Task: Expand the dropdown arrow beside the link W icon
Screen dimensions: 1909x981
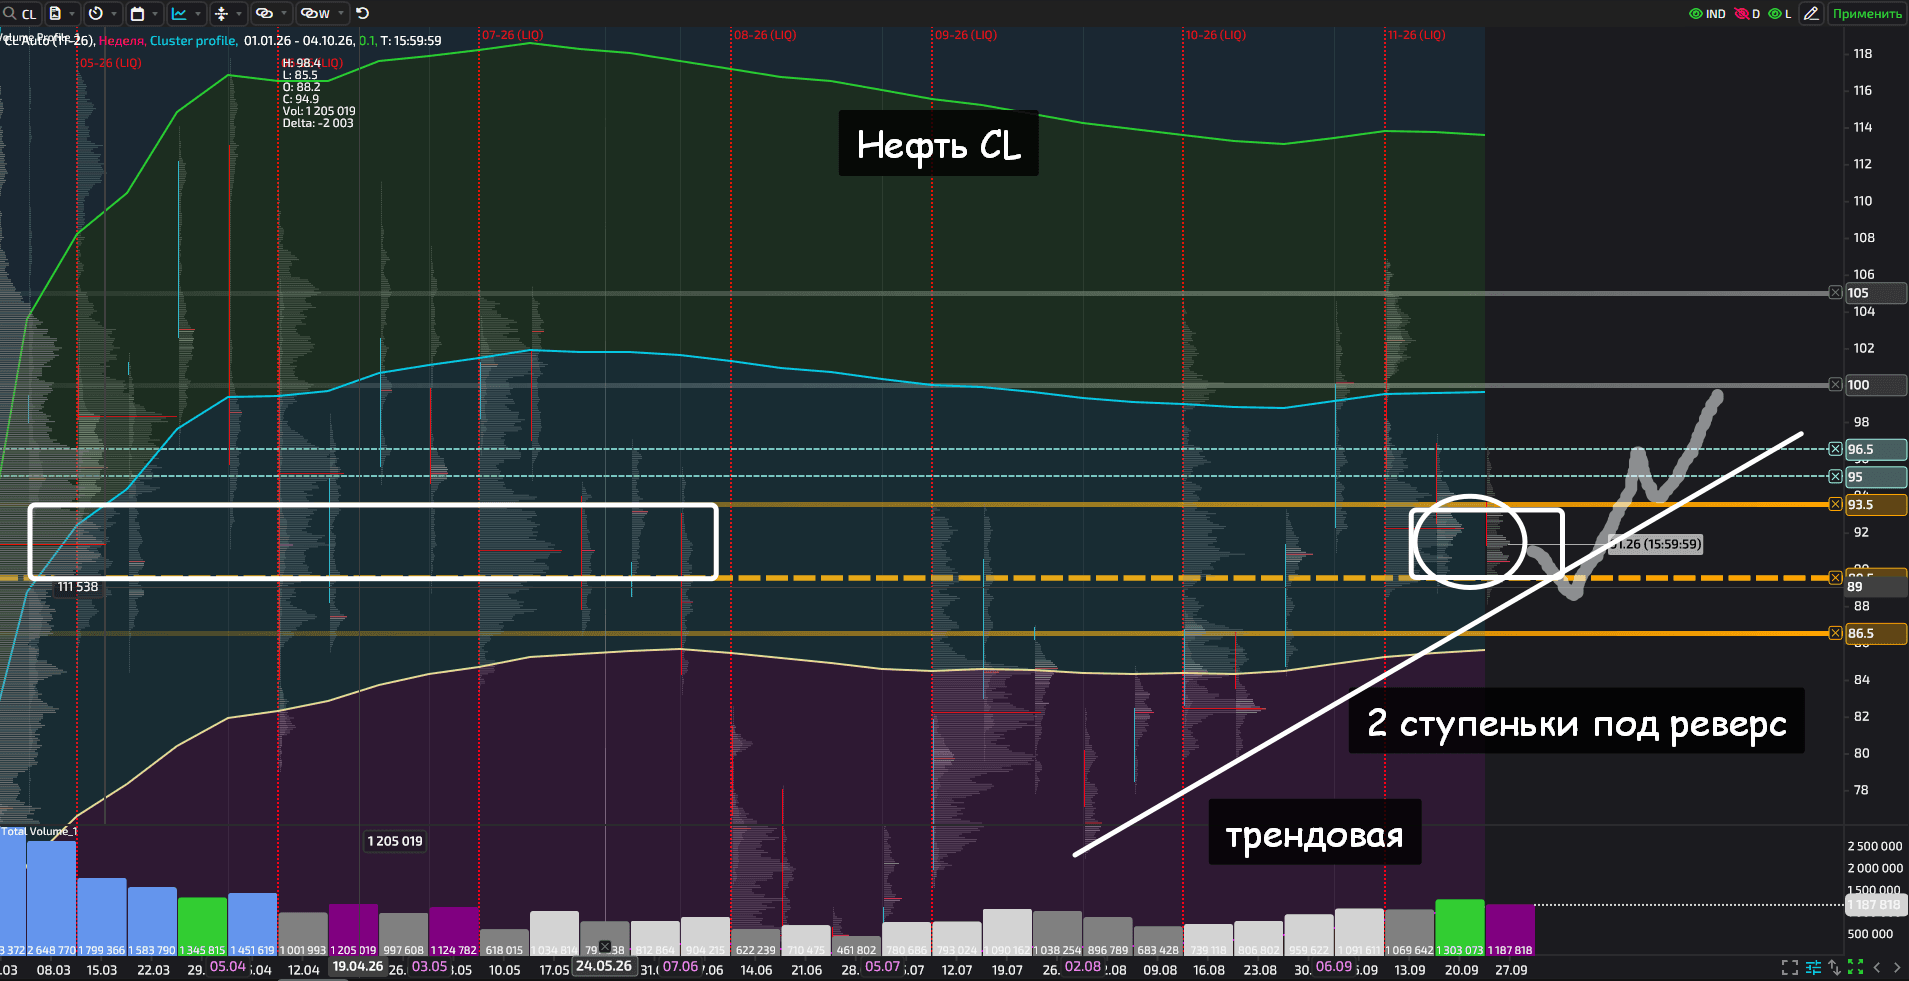Action: 342,14
